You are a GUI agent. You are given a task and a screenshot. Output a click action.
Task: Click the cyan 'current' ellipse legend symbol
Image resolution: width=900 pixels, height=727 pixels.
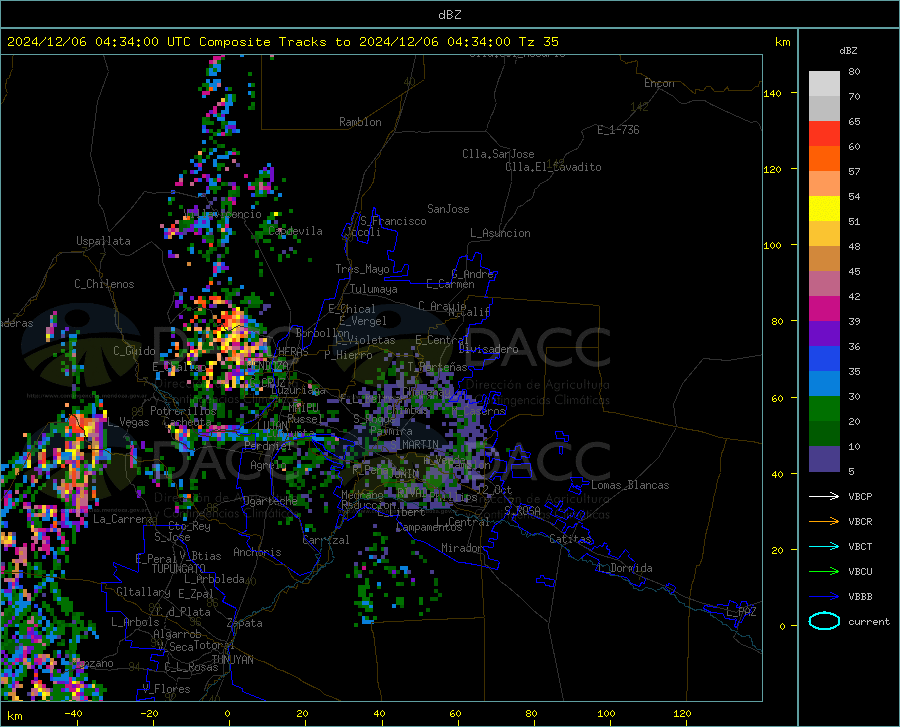click(x=824, y=621)
